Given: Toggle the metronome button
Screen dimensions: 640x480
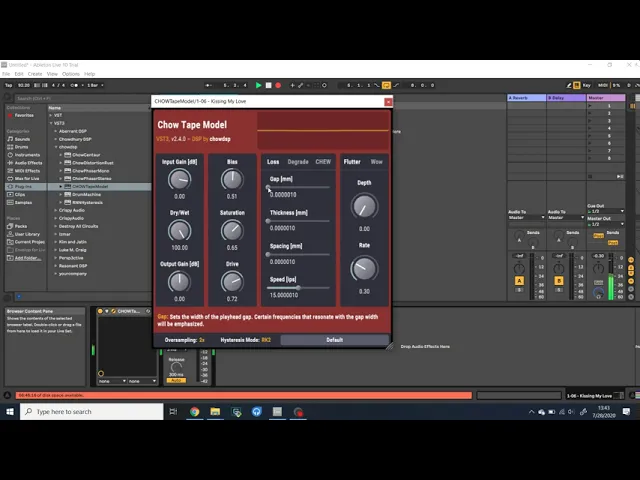Looking at the screenshot, I should coord(75,85).
